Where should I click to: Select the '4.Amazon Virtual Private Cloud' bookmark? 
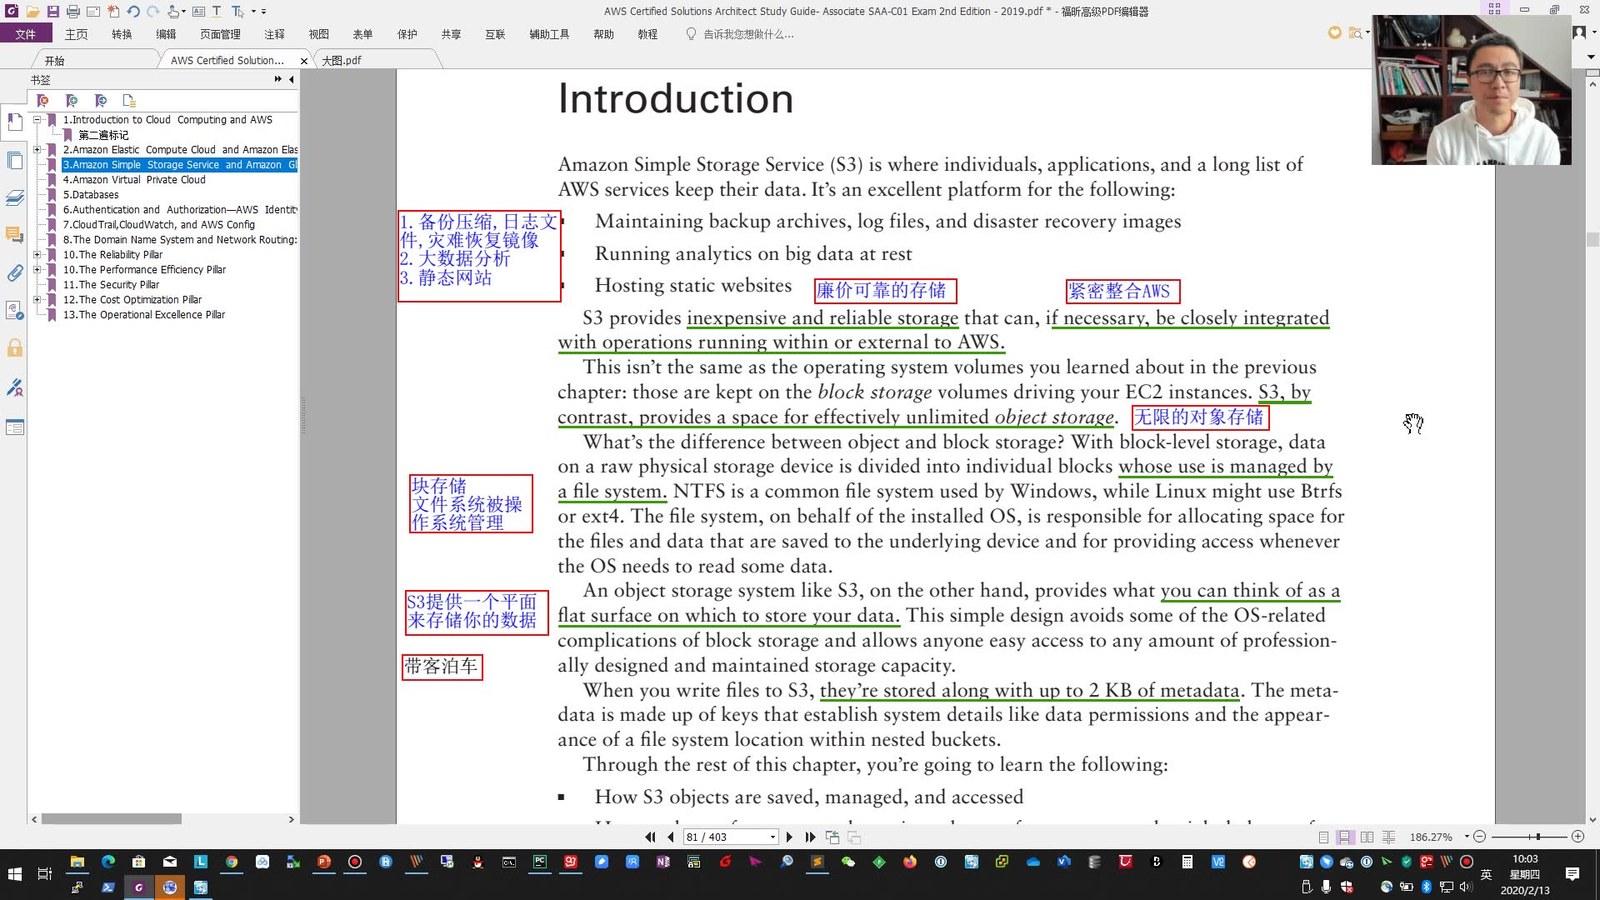click(x=134, y=180)
